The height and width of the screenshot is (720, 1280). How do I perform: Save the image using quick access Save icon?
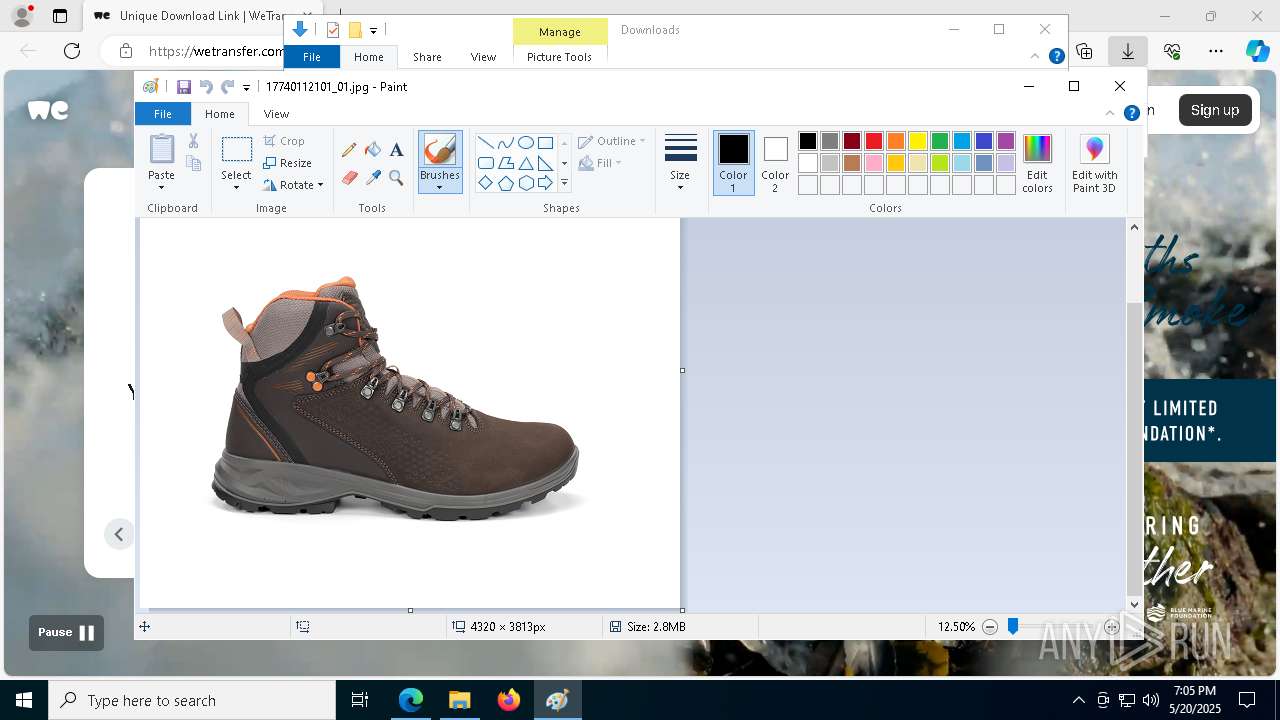tap(184, 87)
